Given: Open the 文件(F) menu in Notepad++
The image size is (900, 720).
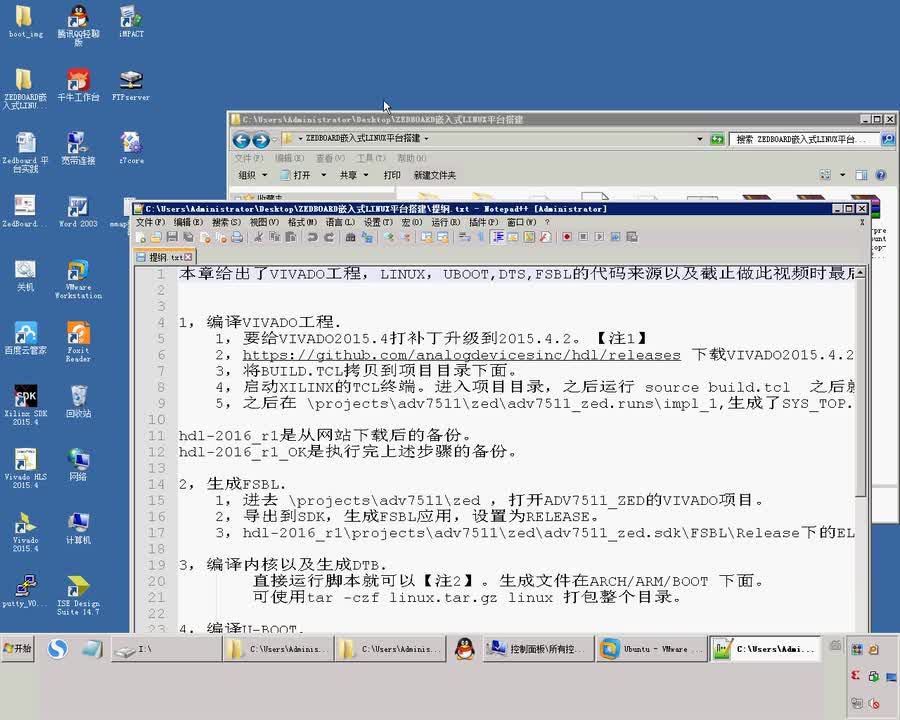Looking at the screenshot, I should (x=150, y=222).
